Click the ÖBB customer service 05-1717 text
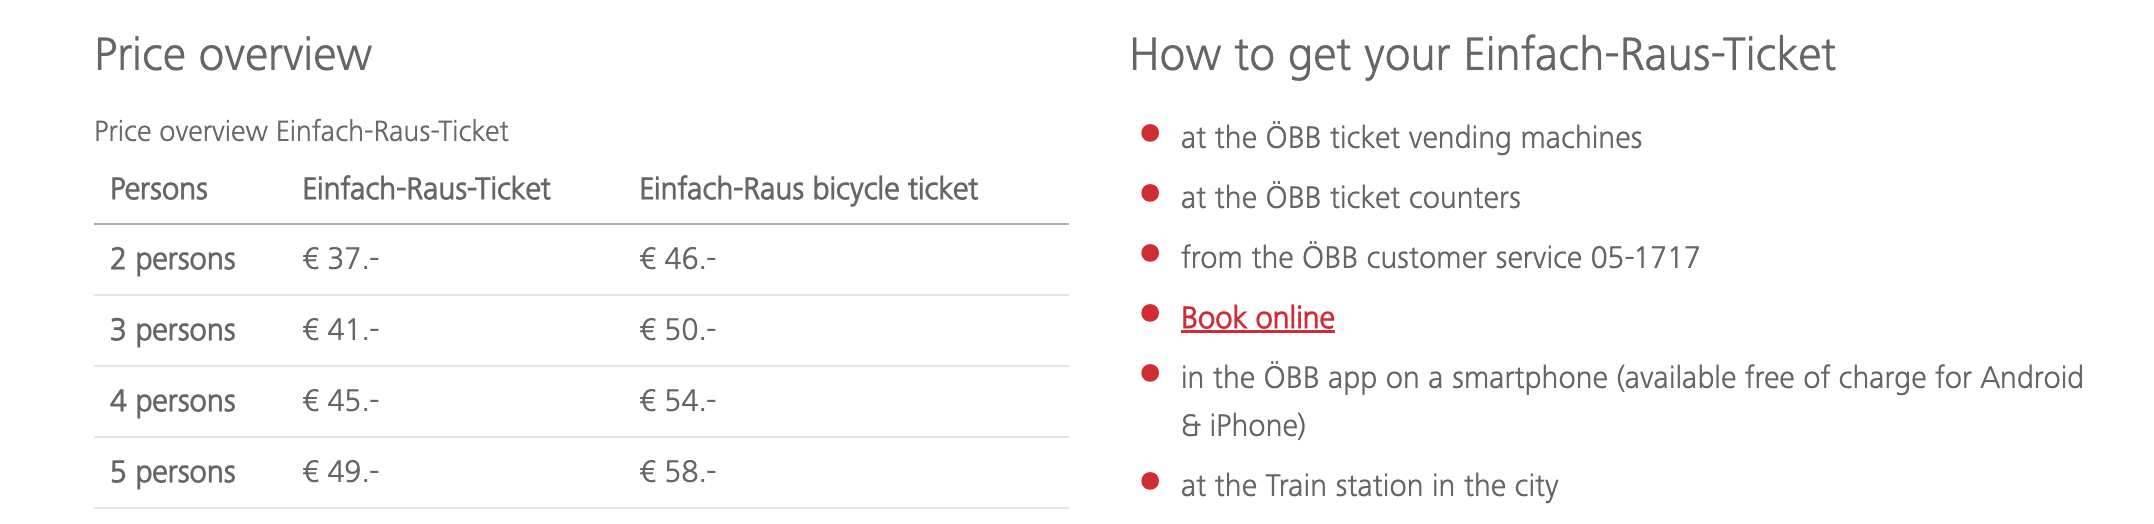This screenshot has height=524, width=2154. click(x=1501, y=258)
